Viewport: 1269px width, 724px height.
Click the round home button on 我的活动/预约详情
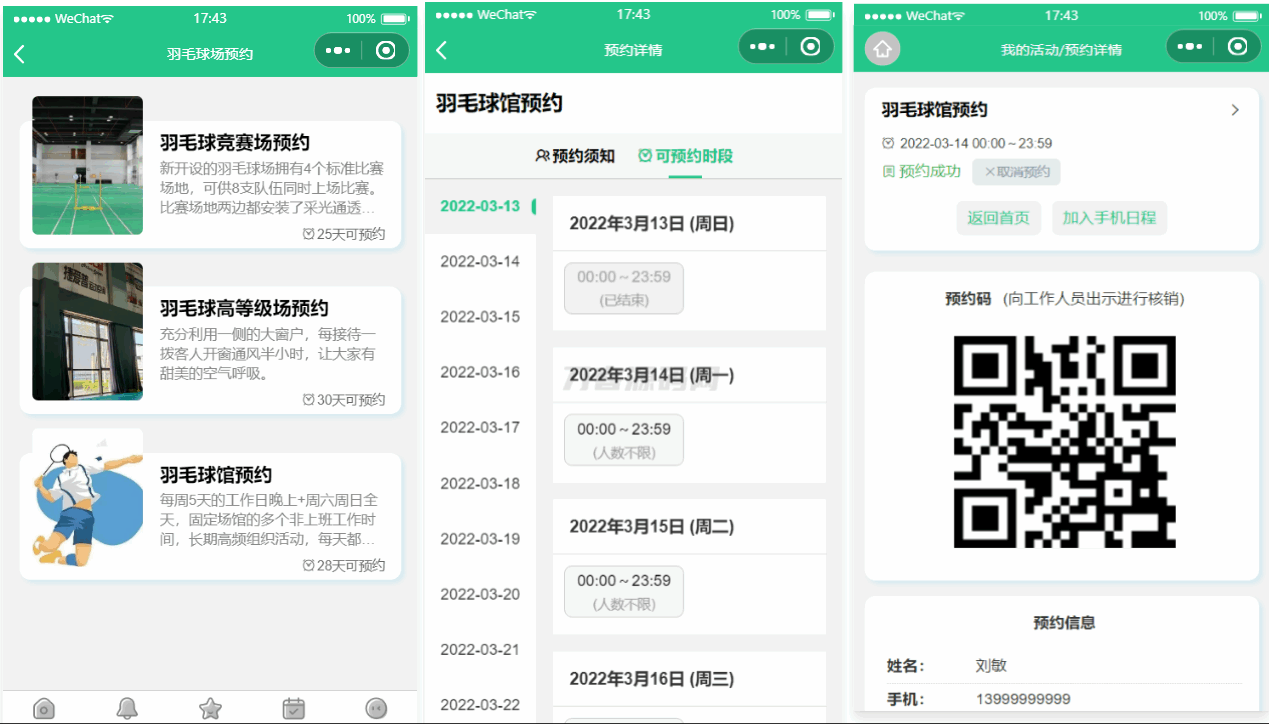click(882, 49)
